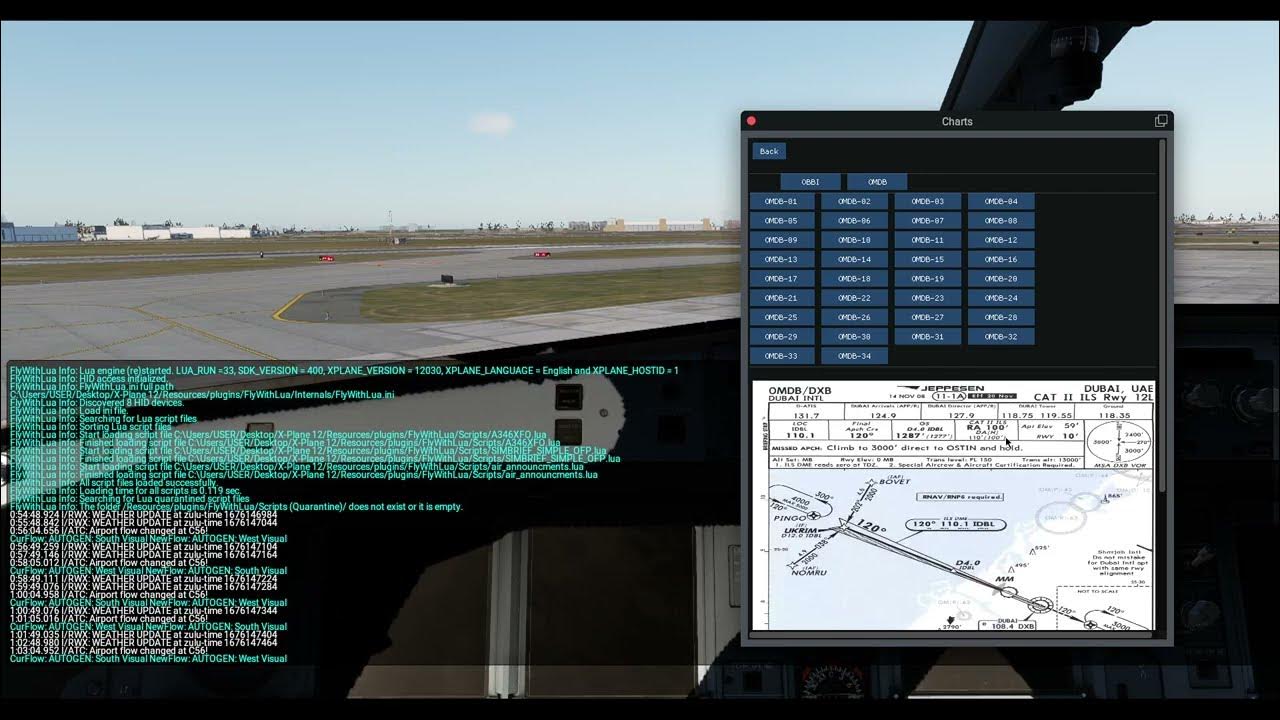Click the OMDB-23 chart button

click(x=928, y=298)
